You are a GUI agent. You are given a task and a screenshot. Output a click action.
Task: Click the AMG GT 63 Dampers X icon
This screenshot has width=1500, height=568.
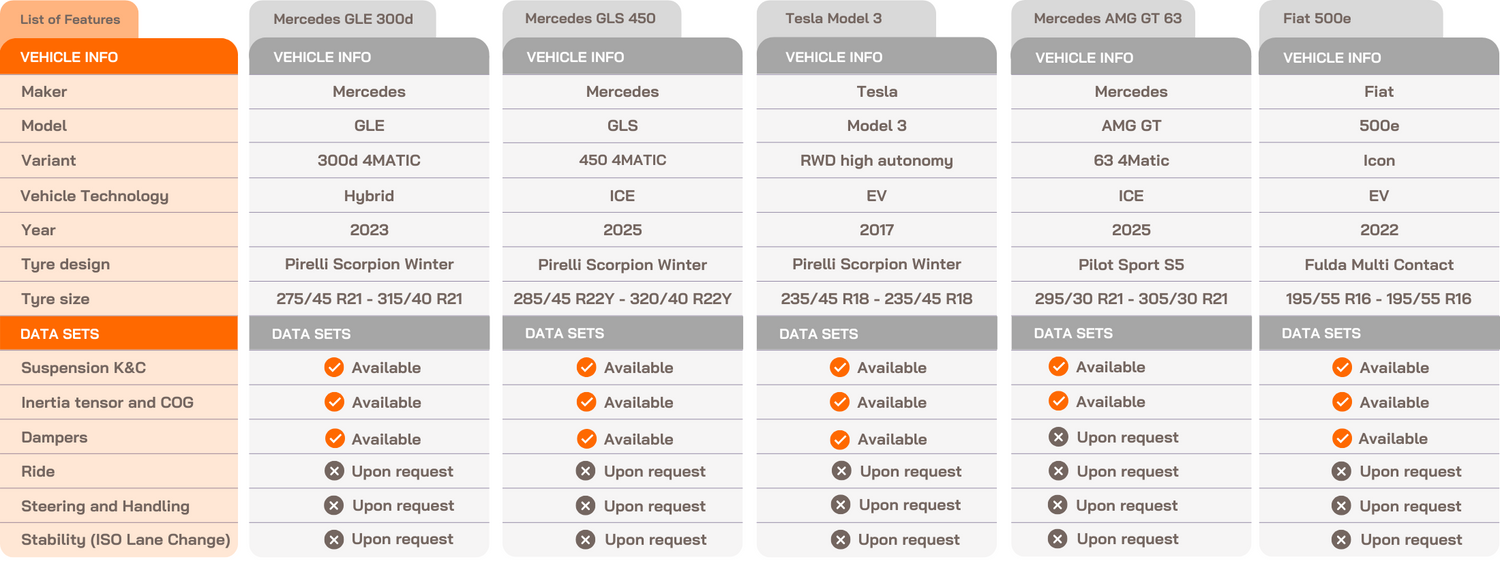point(1058,437)
